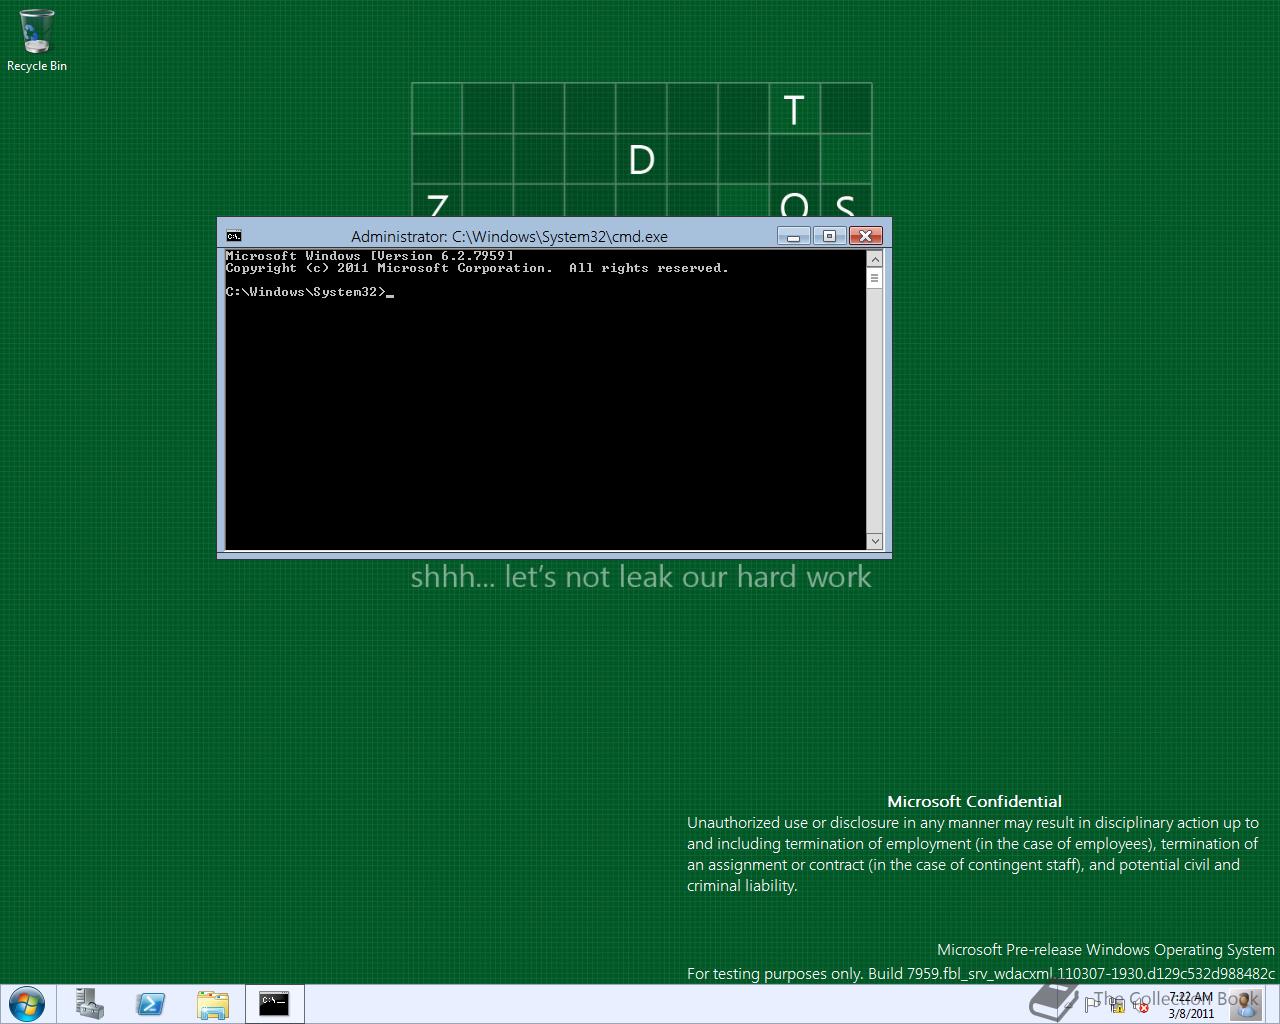
Task: Open Windows PowerShell from taskbar
Action: coord(151,1003)
